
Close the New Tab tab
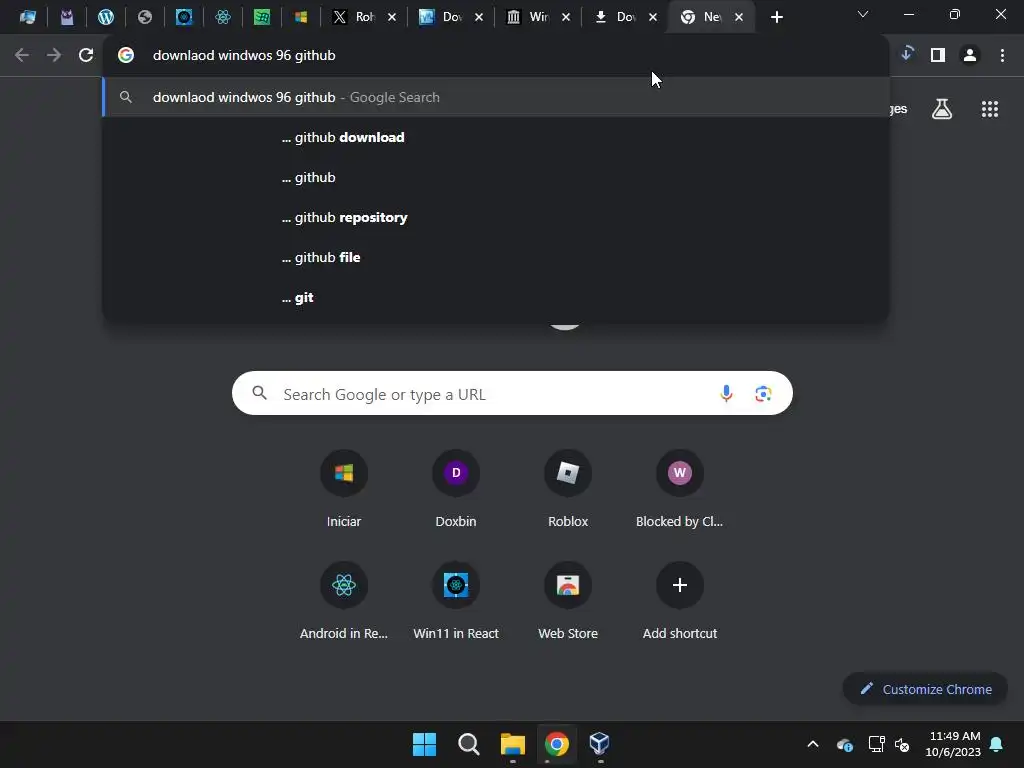pyautogui.click(x=739, y=18)
